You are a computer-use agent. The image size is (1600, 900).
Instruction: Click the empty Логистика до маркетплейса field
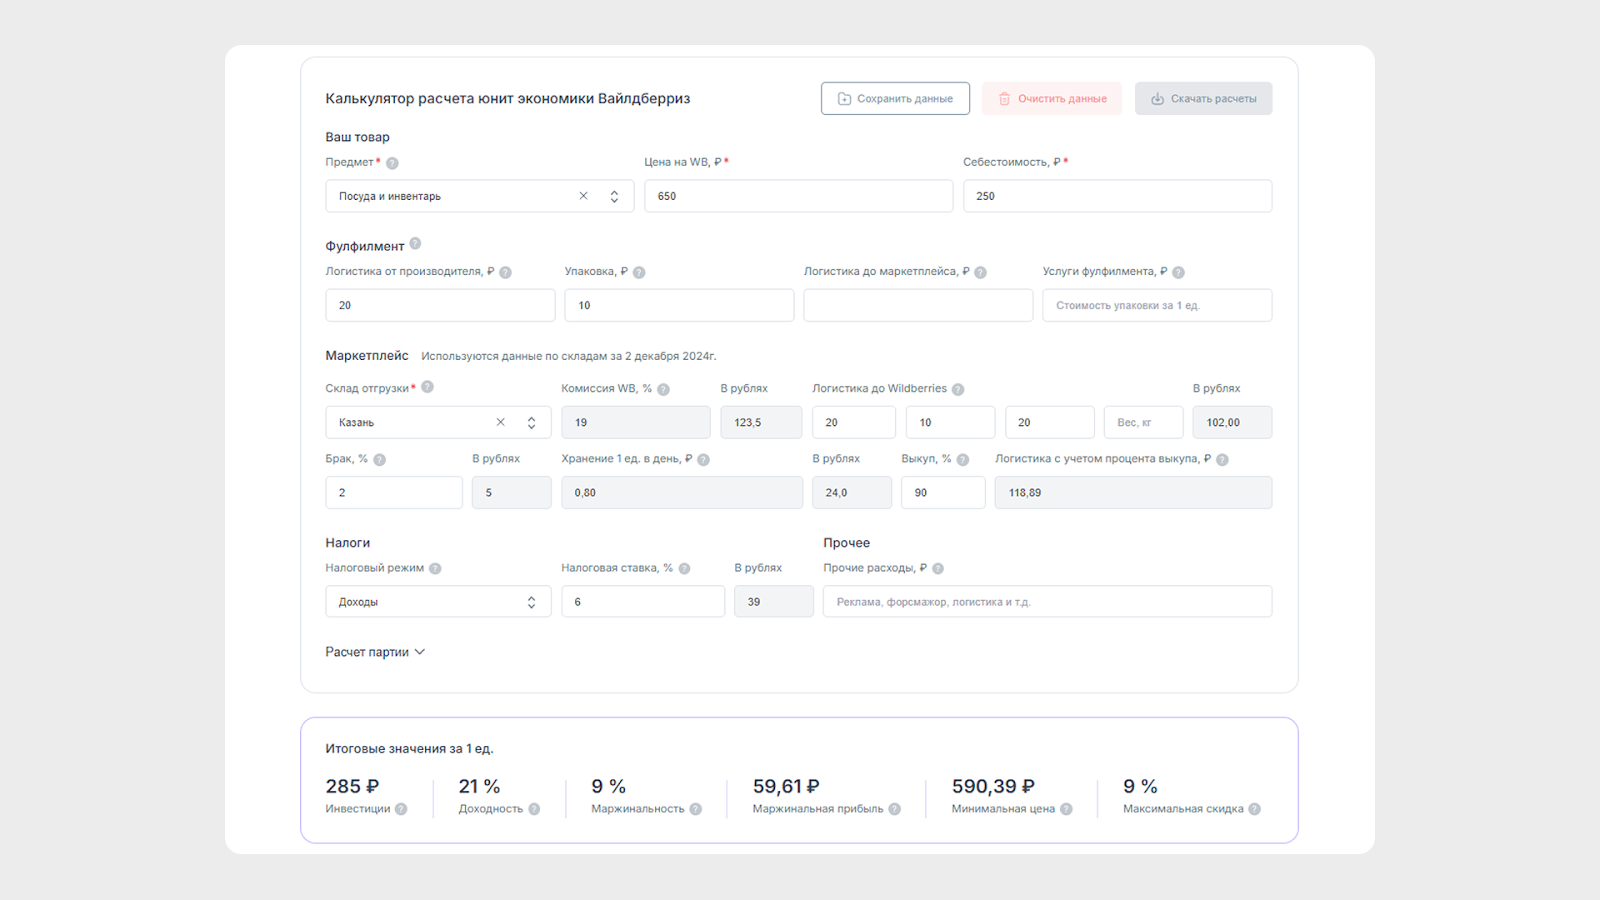click(x=918, y=305)
